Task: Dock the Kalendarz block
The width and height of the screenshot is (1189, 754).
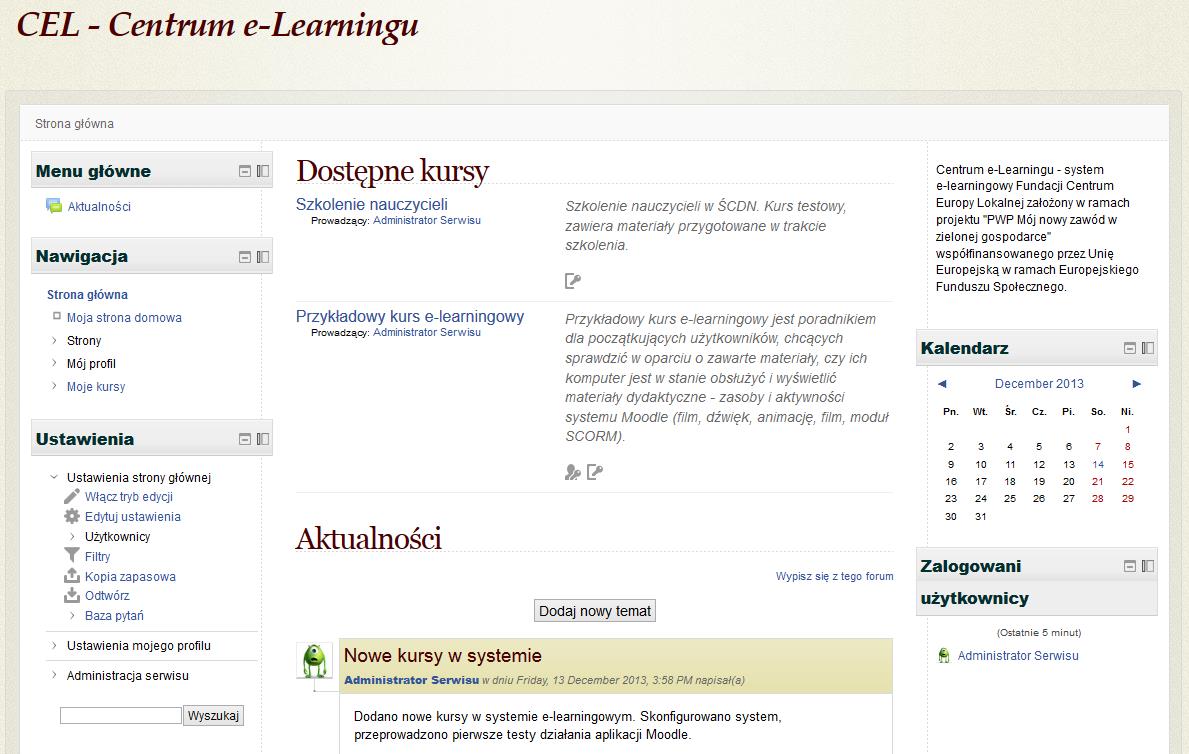Action: click(1147, 348)
